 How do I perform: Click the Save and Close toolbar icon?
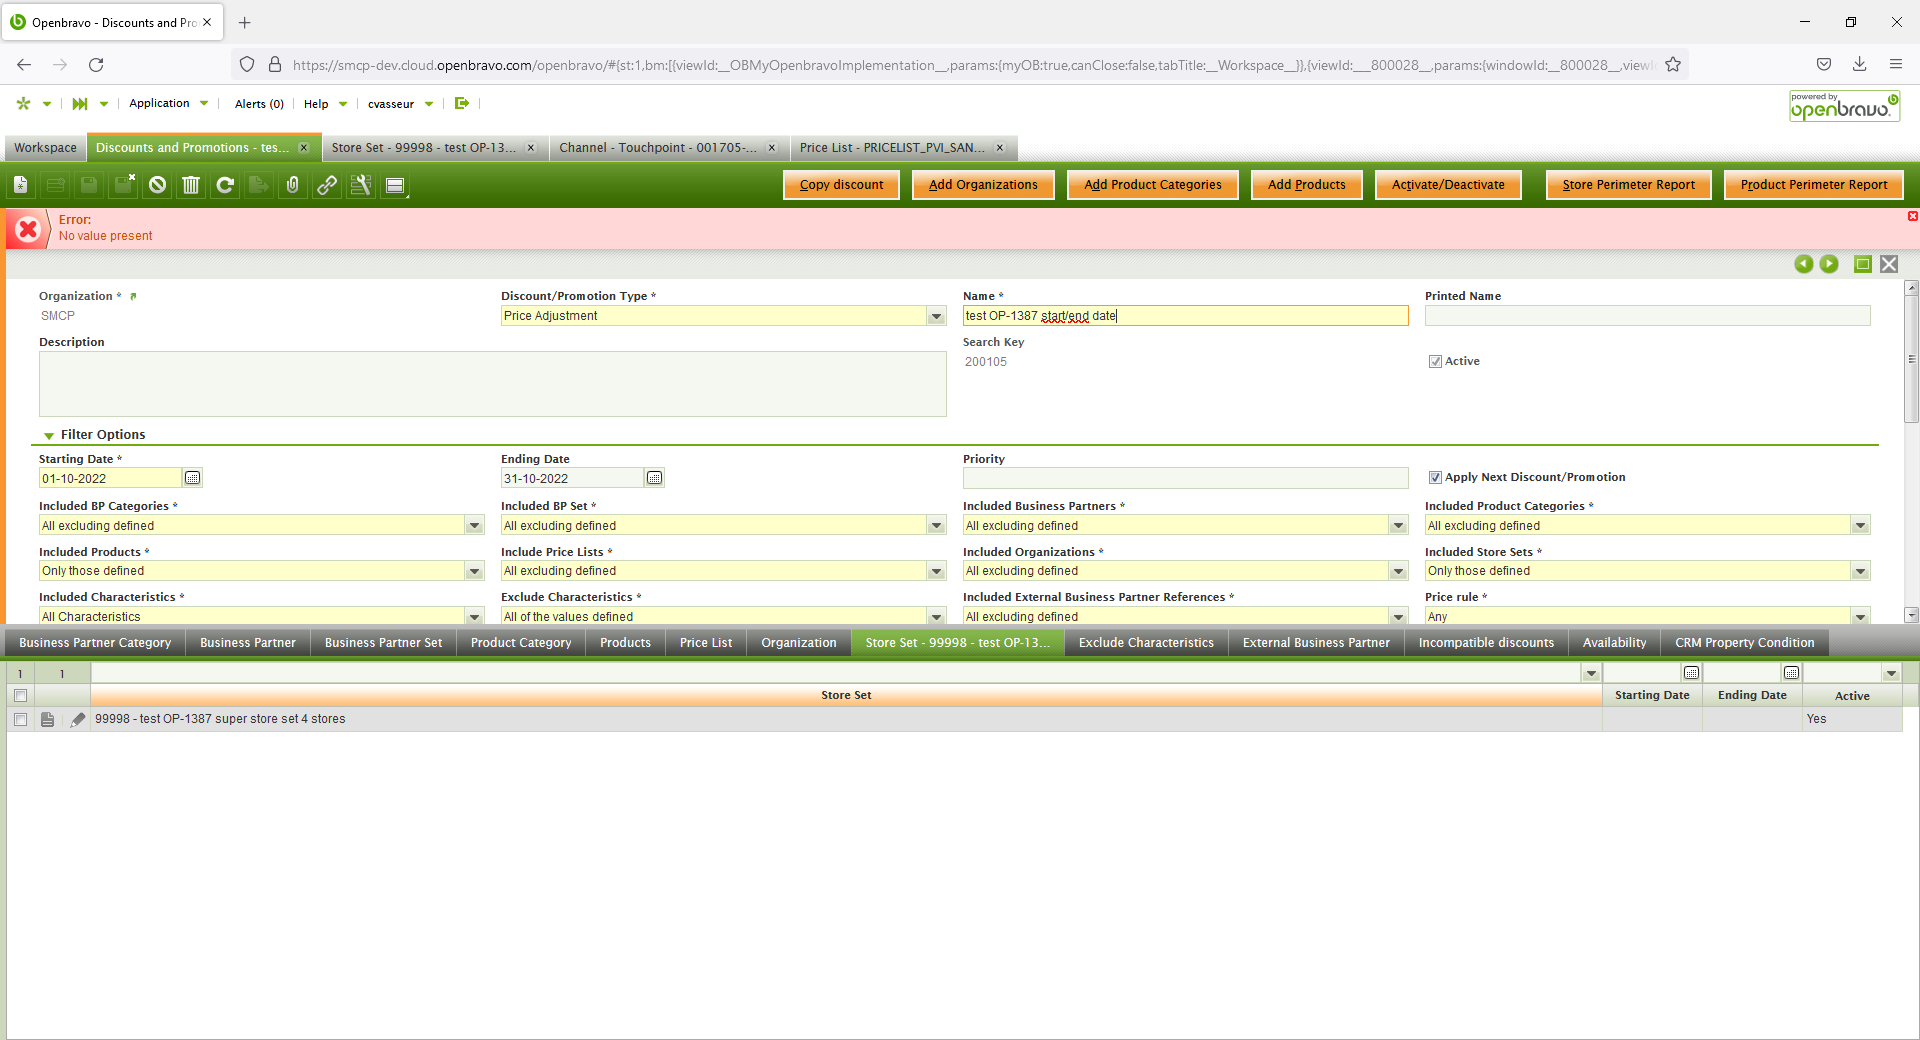click(x=124, y=185)
